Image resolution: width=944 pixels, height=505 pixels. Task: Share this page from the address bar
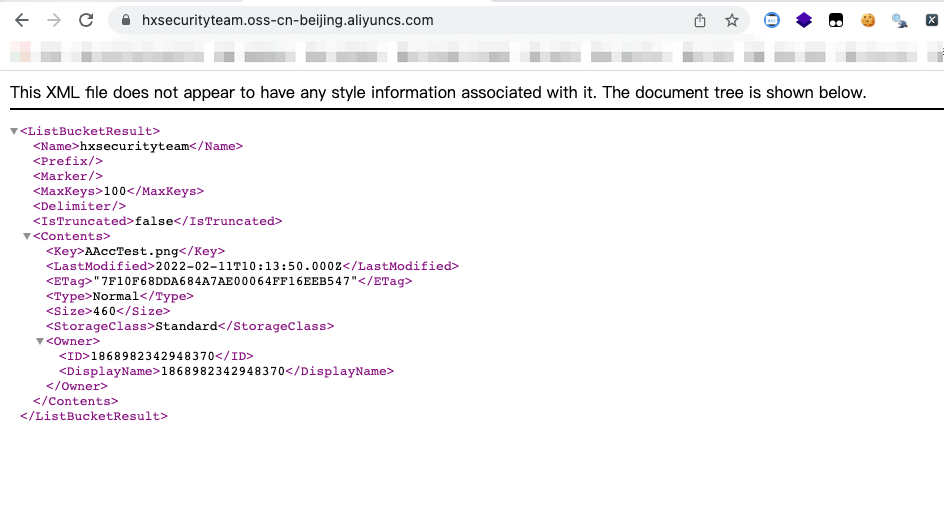(x=700, y=20)
